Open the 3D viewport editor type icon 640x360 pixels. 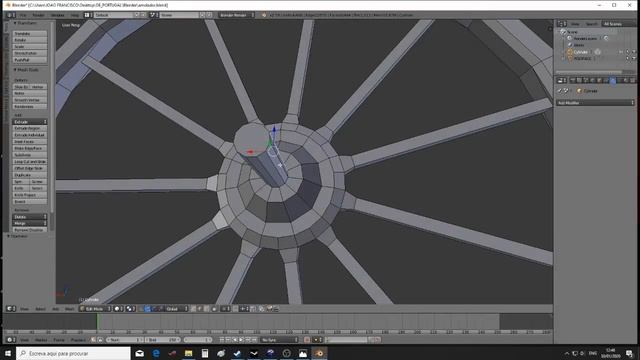click(x=10, y=309)
